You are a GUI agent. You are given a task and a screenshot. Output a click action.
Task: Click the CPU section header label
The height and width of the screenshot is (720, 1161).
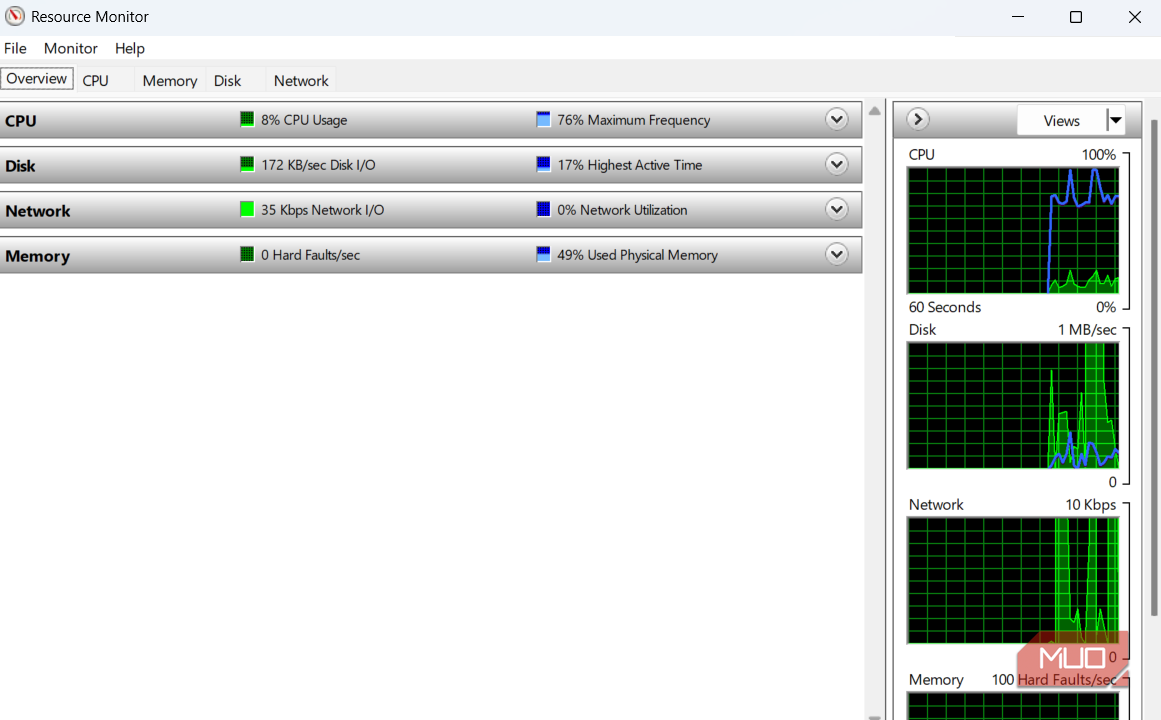pos(21,121)
